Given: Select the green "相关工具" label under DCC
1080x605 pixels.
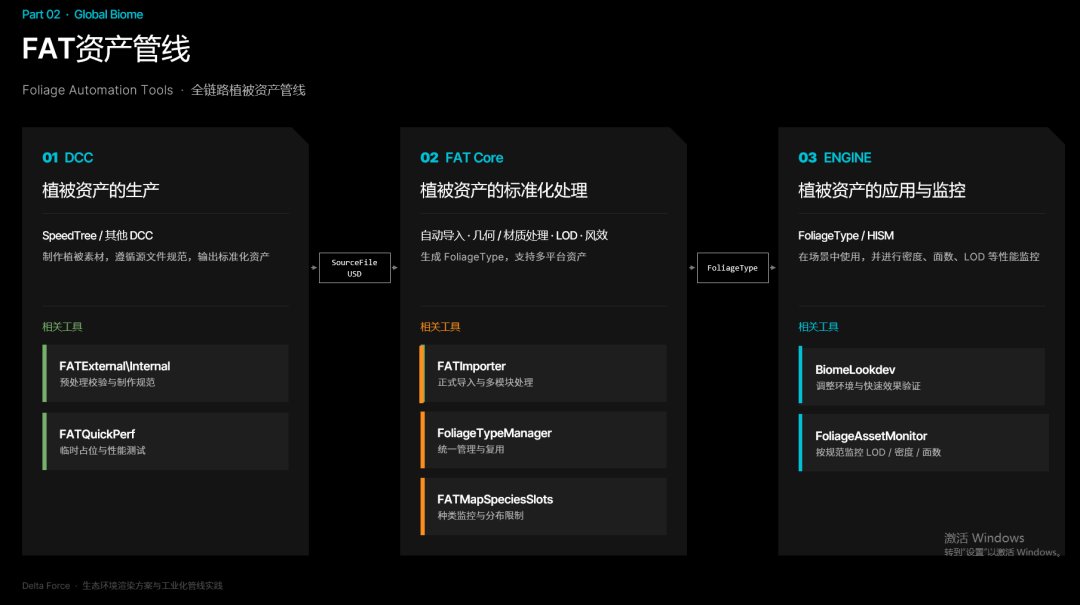Looking at the screenshot, I should pos(62,327).
